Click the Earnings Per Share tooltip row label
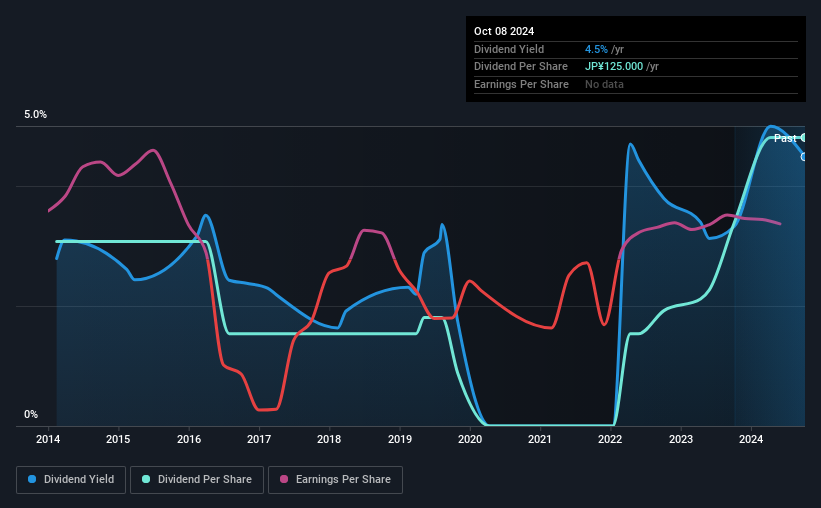Image resolution: width=821 pixels, height=508 pixels. [x=521, y=84]
